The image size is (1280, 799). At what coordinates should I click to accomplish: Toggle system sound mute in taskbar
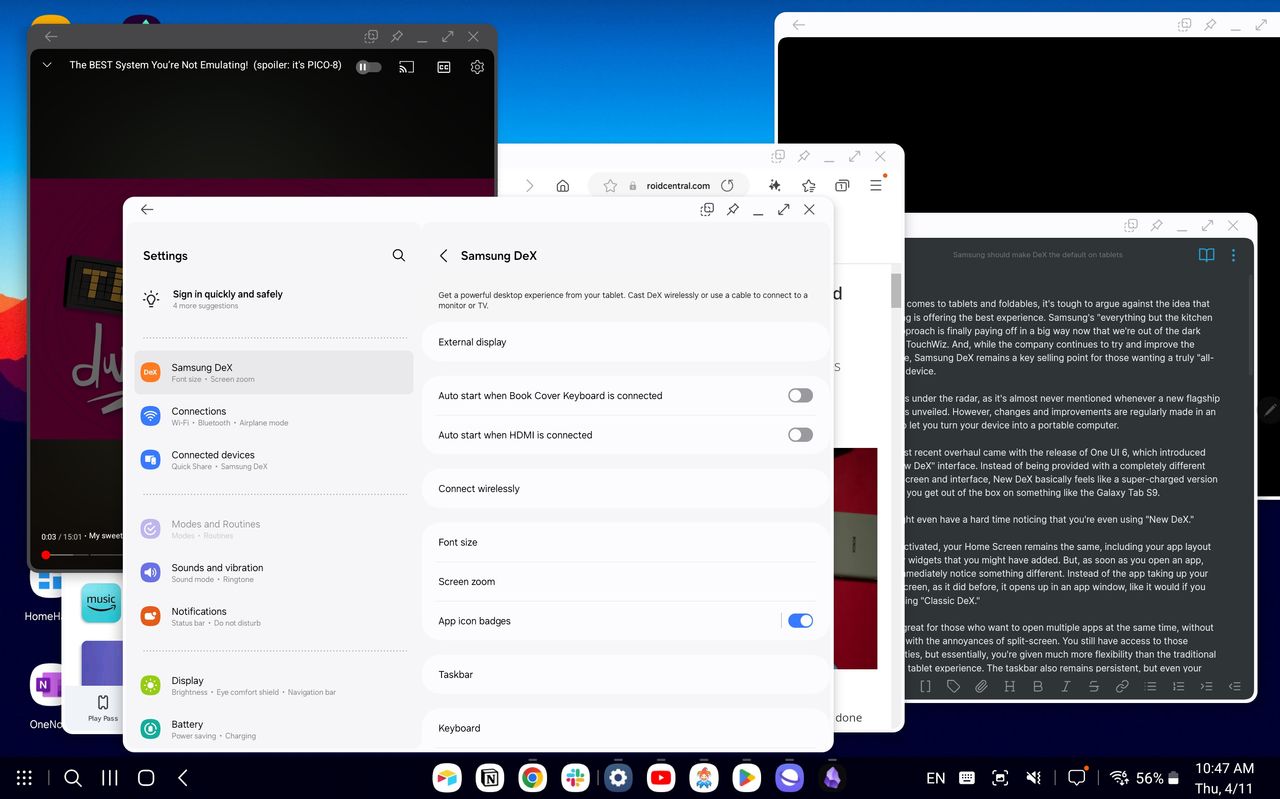click(1034, 778)
